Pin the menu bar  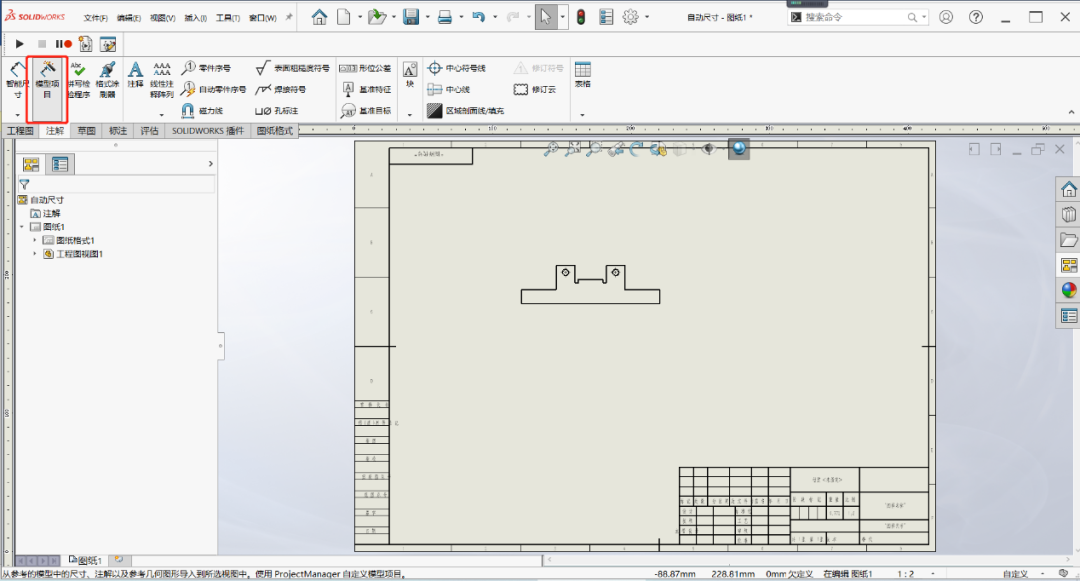289,17
